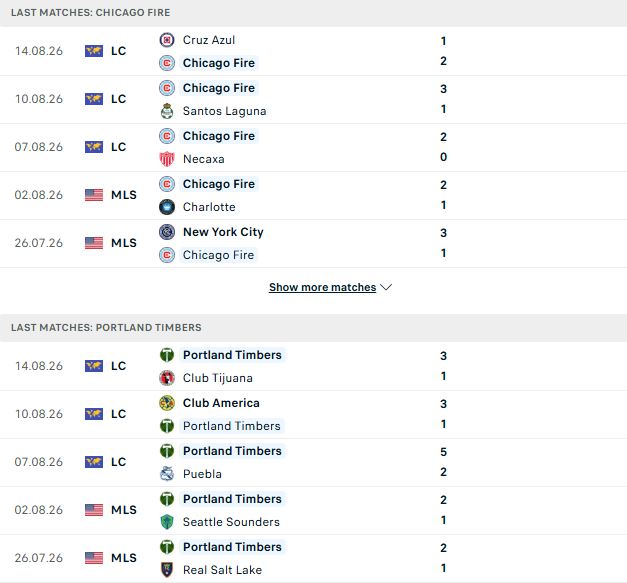This screenshot has height=583, width=627.
Task: Click Portland Timbers crest in Seattle Sounders match
Action: [x=167, y=499]
